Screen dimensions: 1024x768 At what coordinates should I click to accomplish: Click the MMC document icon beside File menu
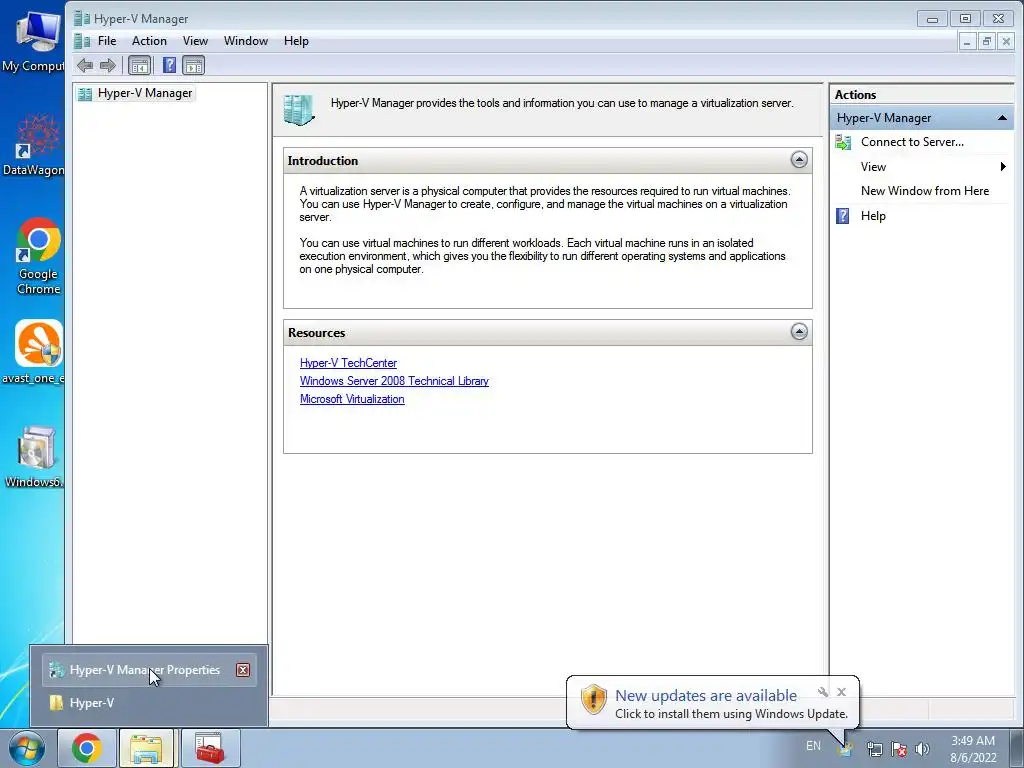82,41
